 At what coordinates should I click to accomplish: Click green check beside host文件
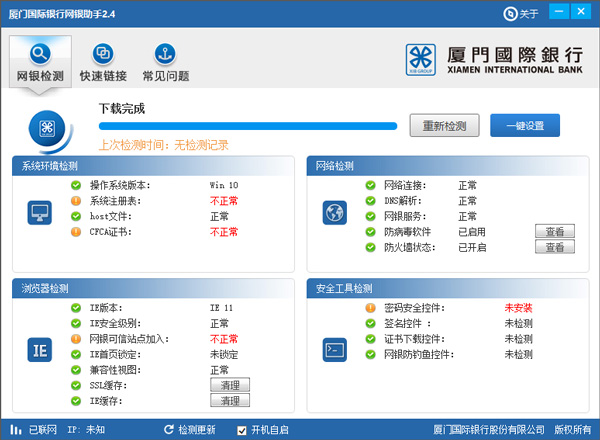pyautogui.click(x=76, y=216)
